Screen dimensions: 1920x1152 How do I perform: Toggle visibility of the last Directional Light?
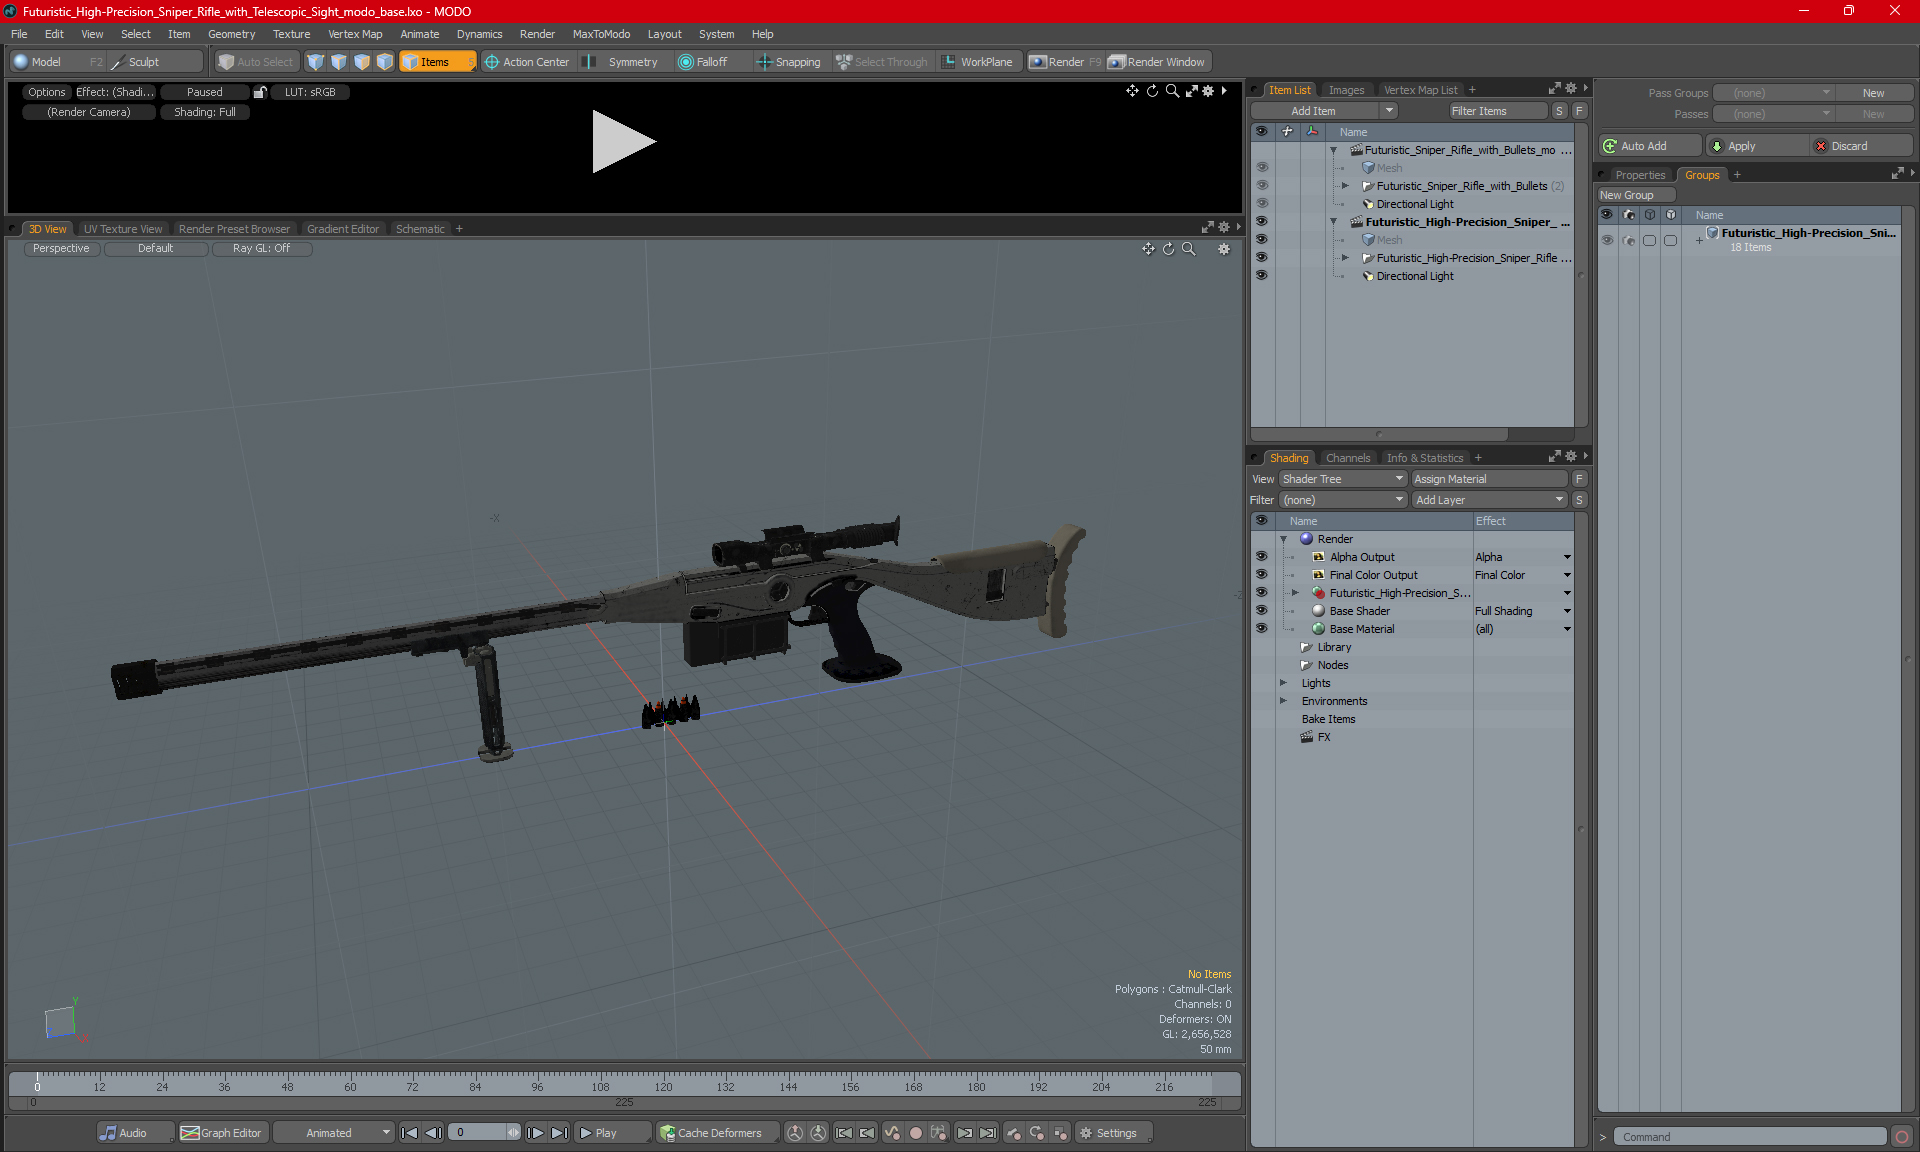(1262, 276)
